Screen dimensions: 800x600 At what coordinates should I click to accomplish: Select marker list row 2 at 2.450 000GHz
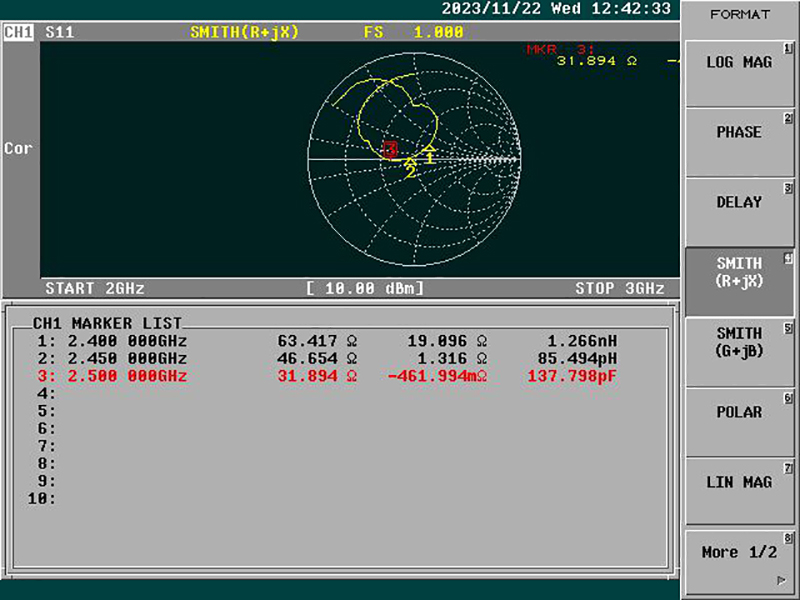click(x=327, y=358)
